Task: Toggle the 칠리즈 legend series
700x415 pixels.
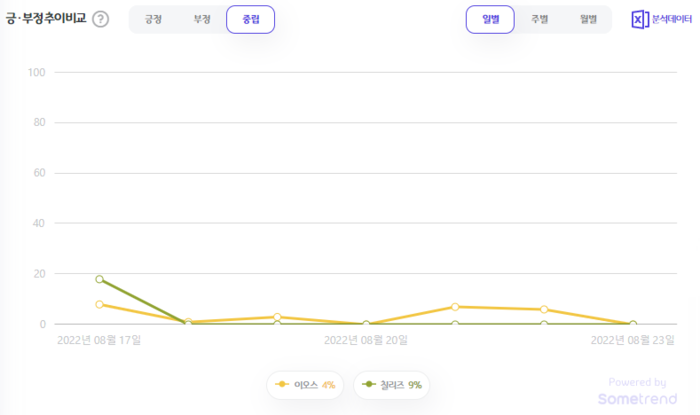Action: click(392, 385)
